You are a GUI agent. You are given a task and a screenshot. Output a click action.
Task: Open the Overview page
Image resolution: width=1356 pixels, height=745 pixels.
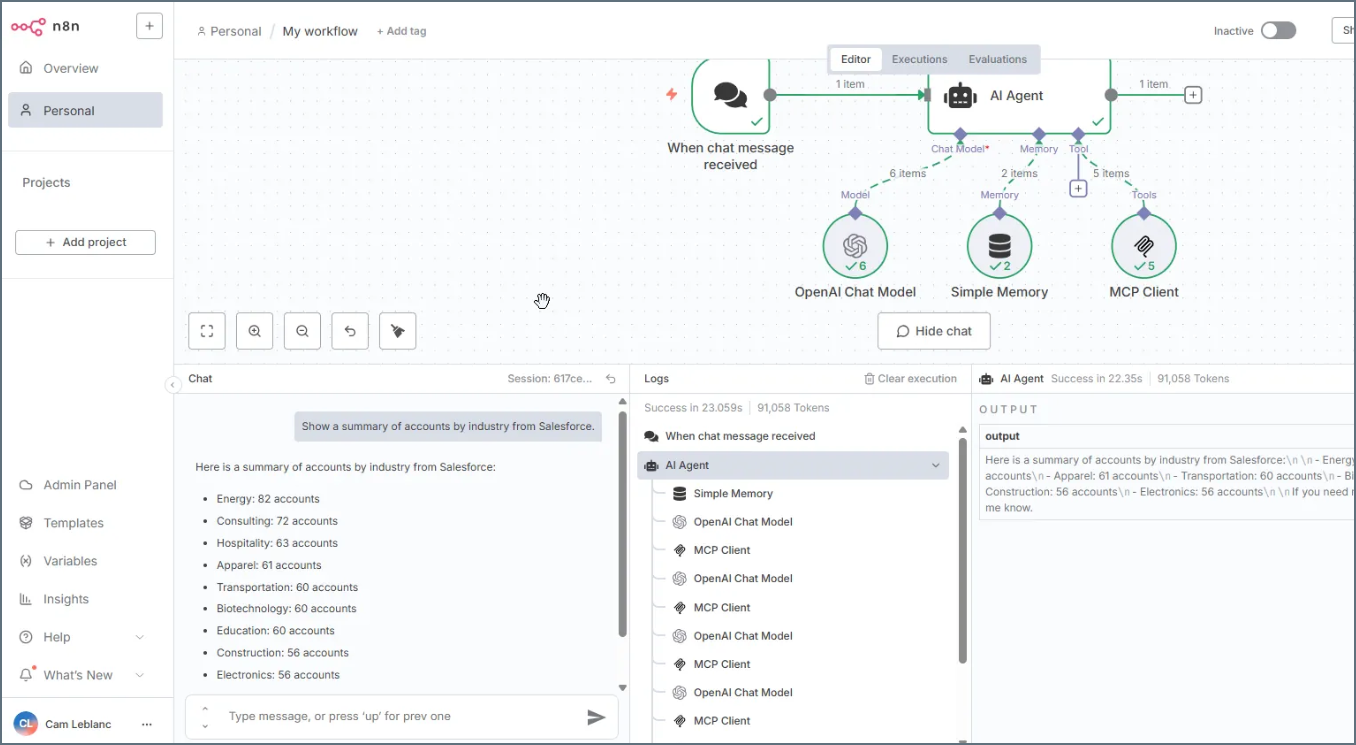[70, 68]
